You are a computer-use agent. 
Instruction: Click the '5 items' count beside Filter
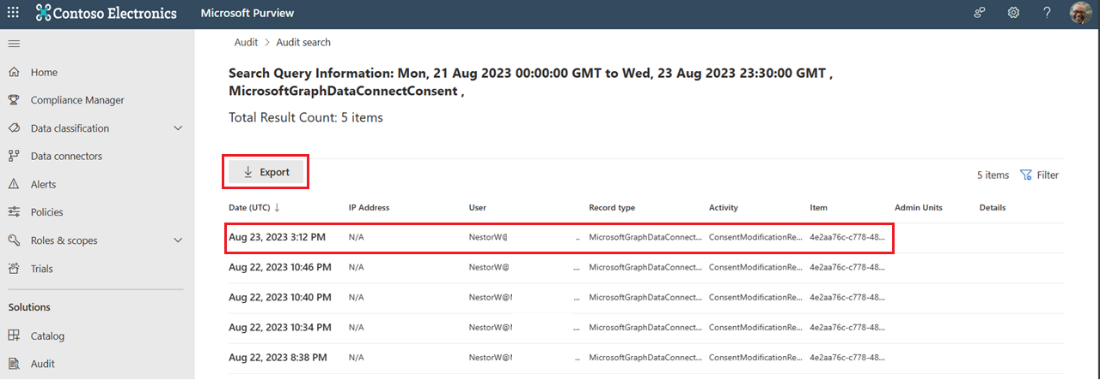[993, 175]
